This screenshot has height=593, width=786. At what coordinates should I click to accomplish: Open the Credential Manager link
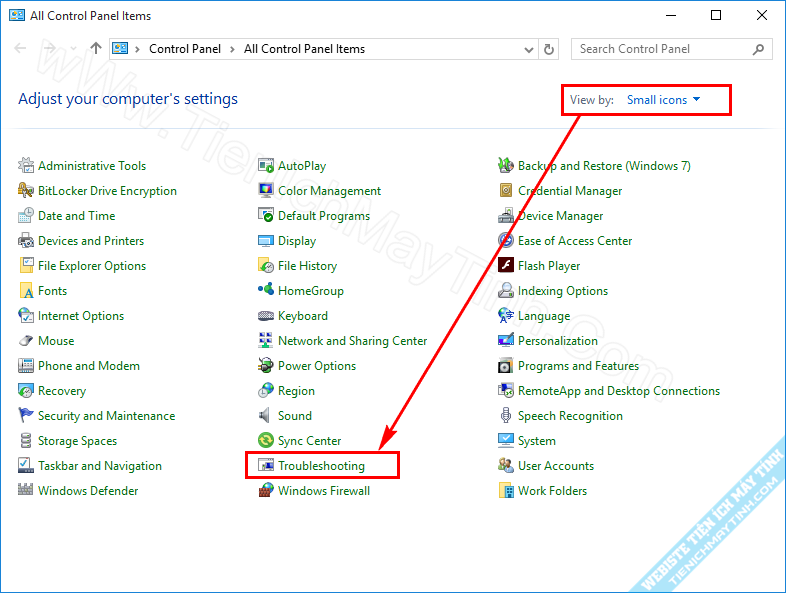click(570, 190)
